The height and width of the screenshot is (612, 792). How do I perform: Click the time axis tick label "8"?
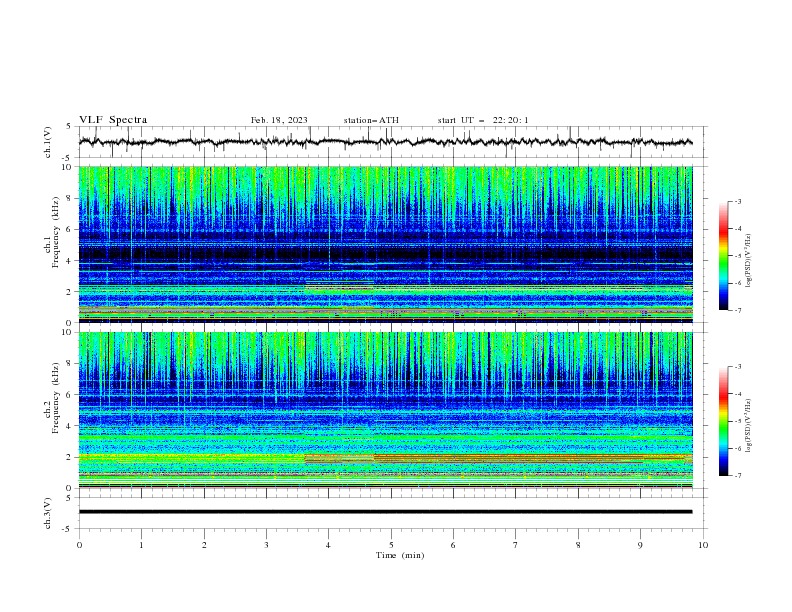[578, 545]
